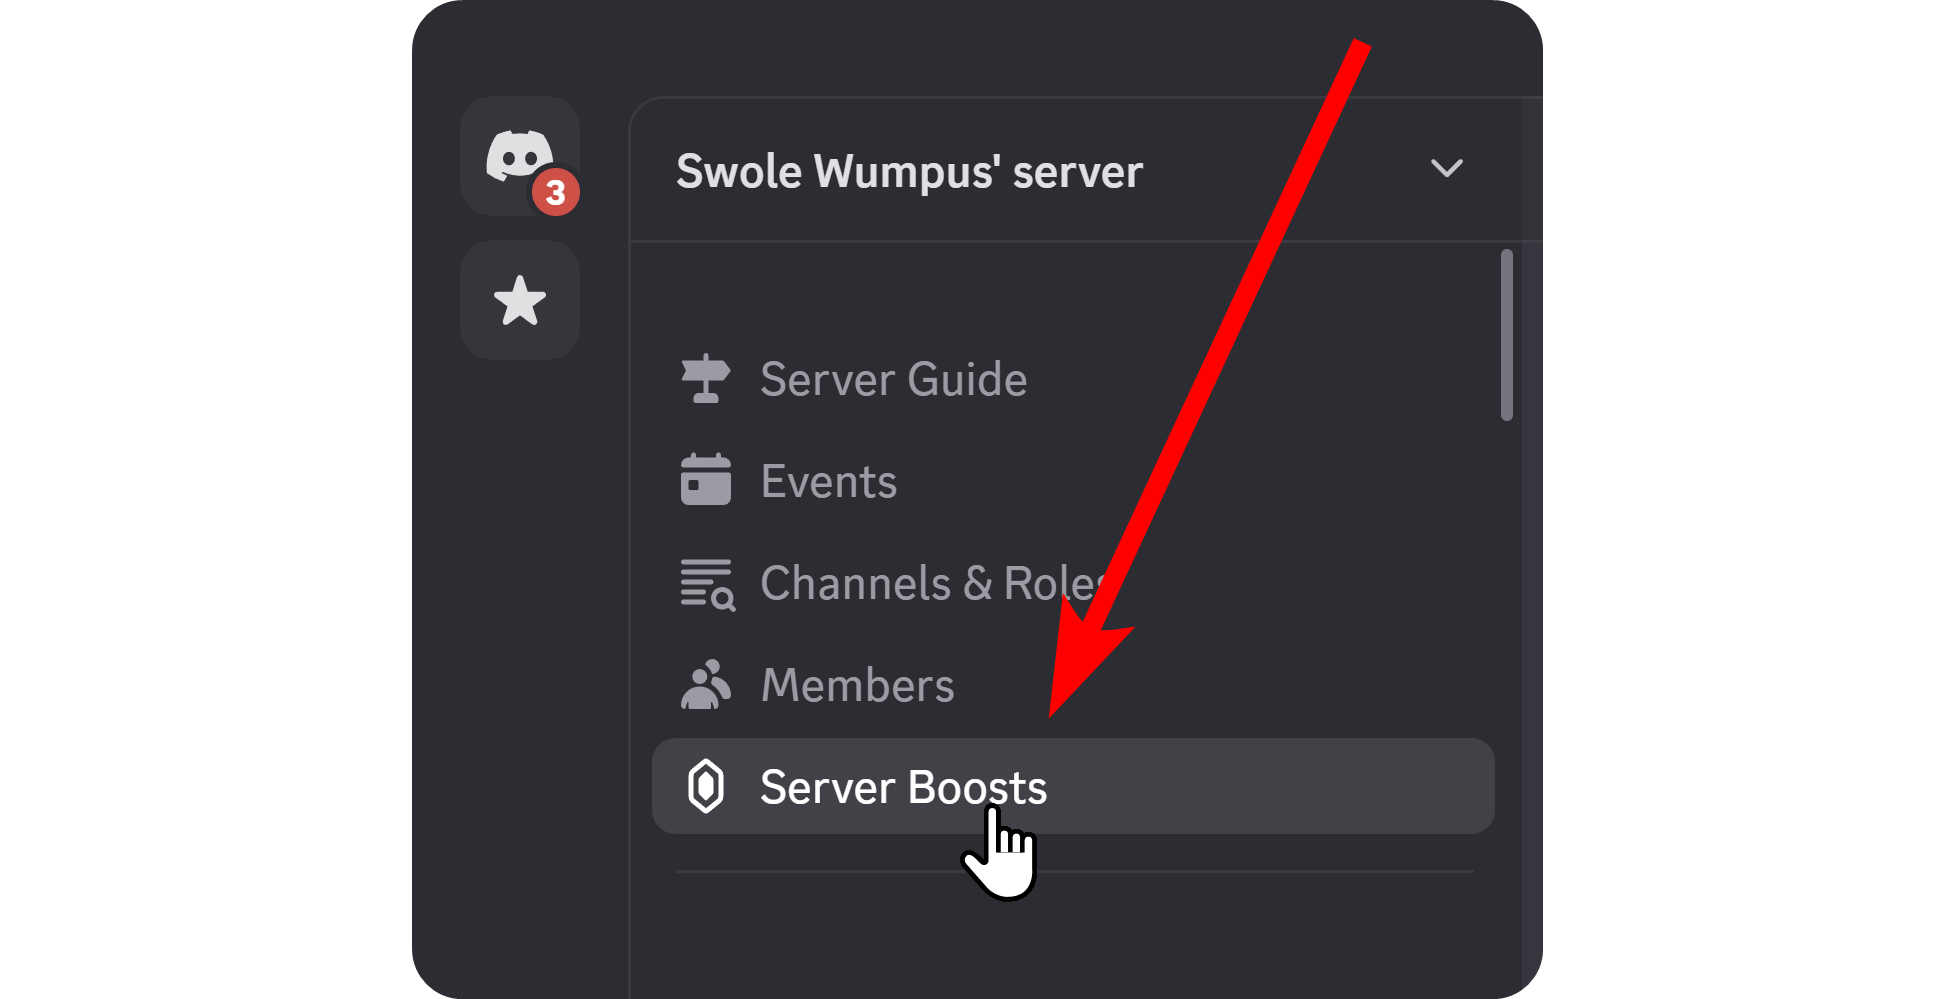Click the Channels & Roles list icon
This screenshot has width=1955, height=999.
coord(707,583)
